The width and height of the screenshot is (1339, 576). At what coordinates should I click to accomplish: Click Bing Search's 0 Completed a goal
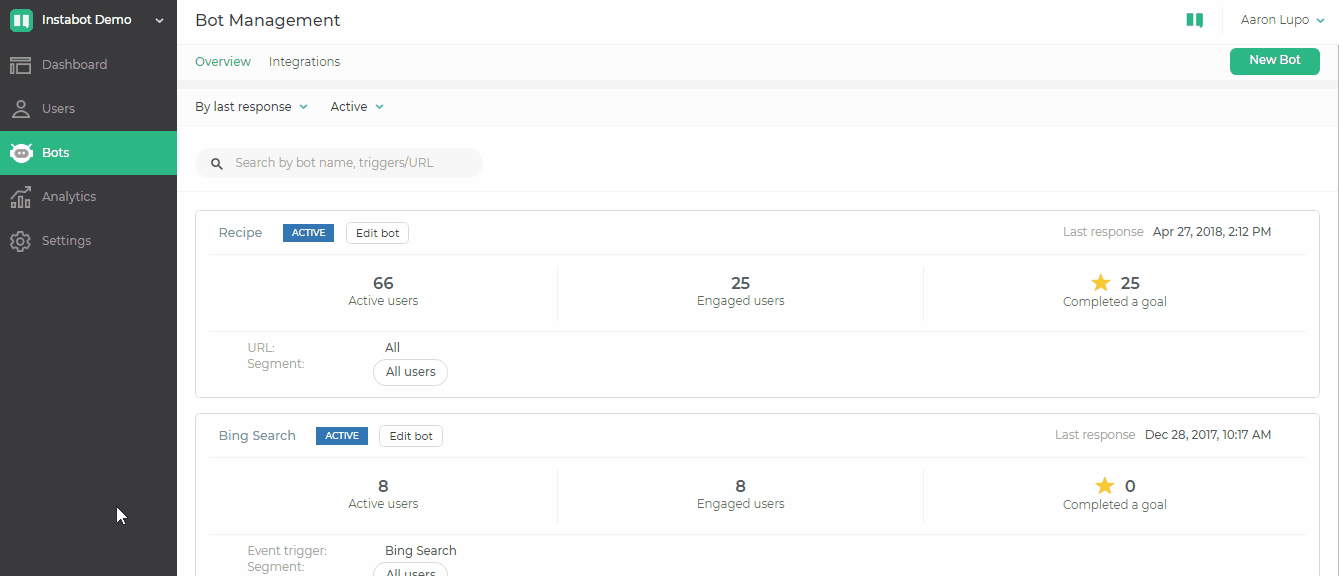click(1115, 494)
